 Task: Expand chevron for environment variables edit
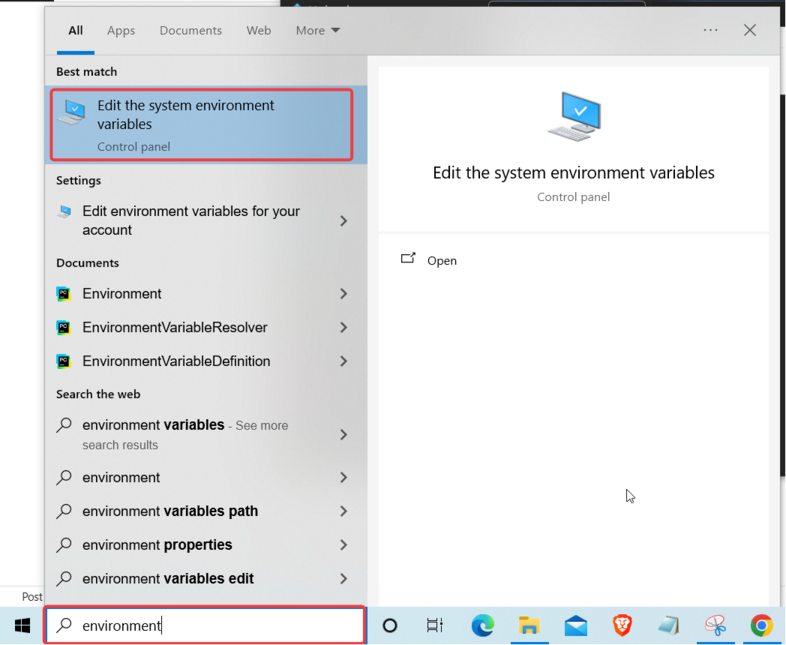(x=343, y=578)
